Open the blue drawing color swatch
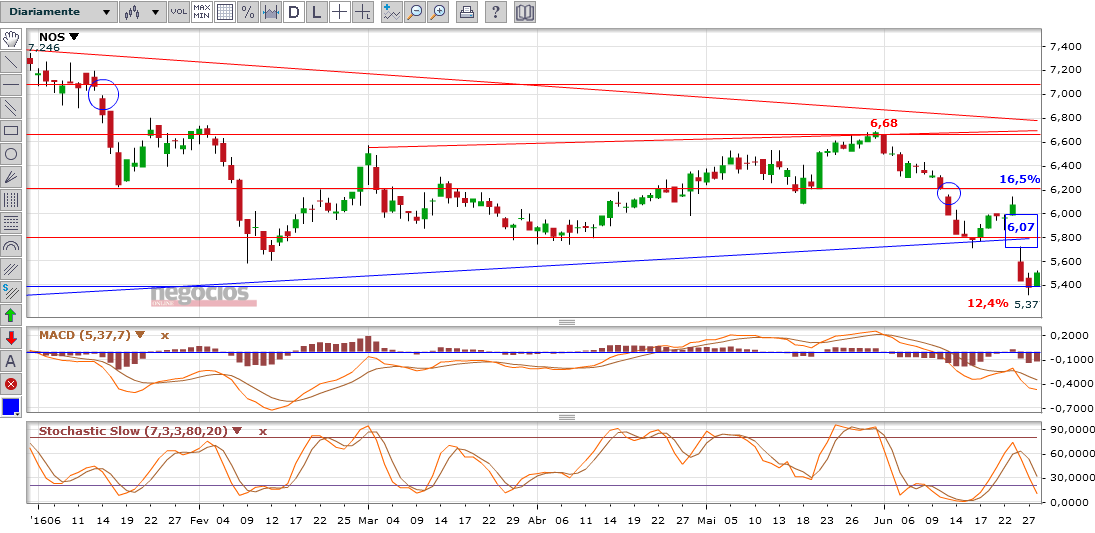 (x=11, y=406)
